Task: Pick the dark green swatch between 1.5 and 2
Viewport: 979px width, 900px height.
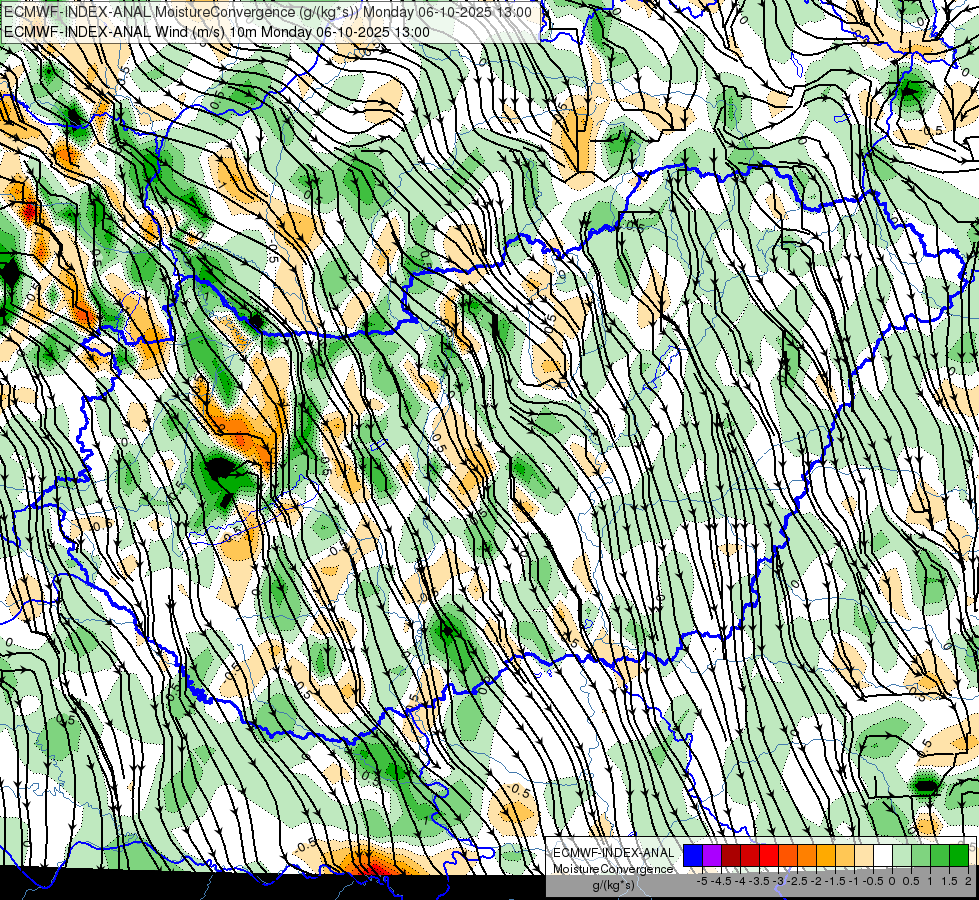Action: click(x=959, y=856)
